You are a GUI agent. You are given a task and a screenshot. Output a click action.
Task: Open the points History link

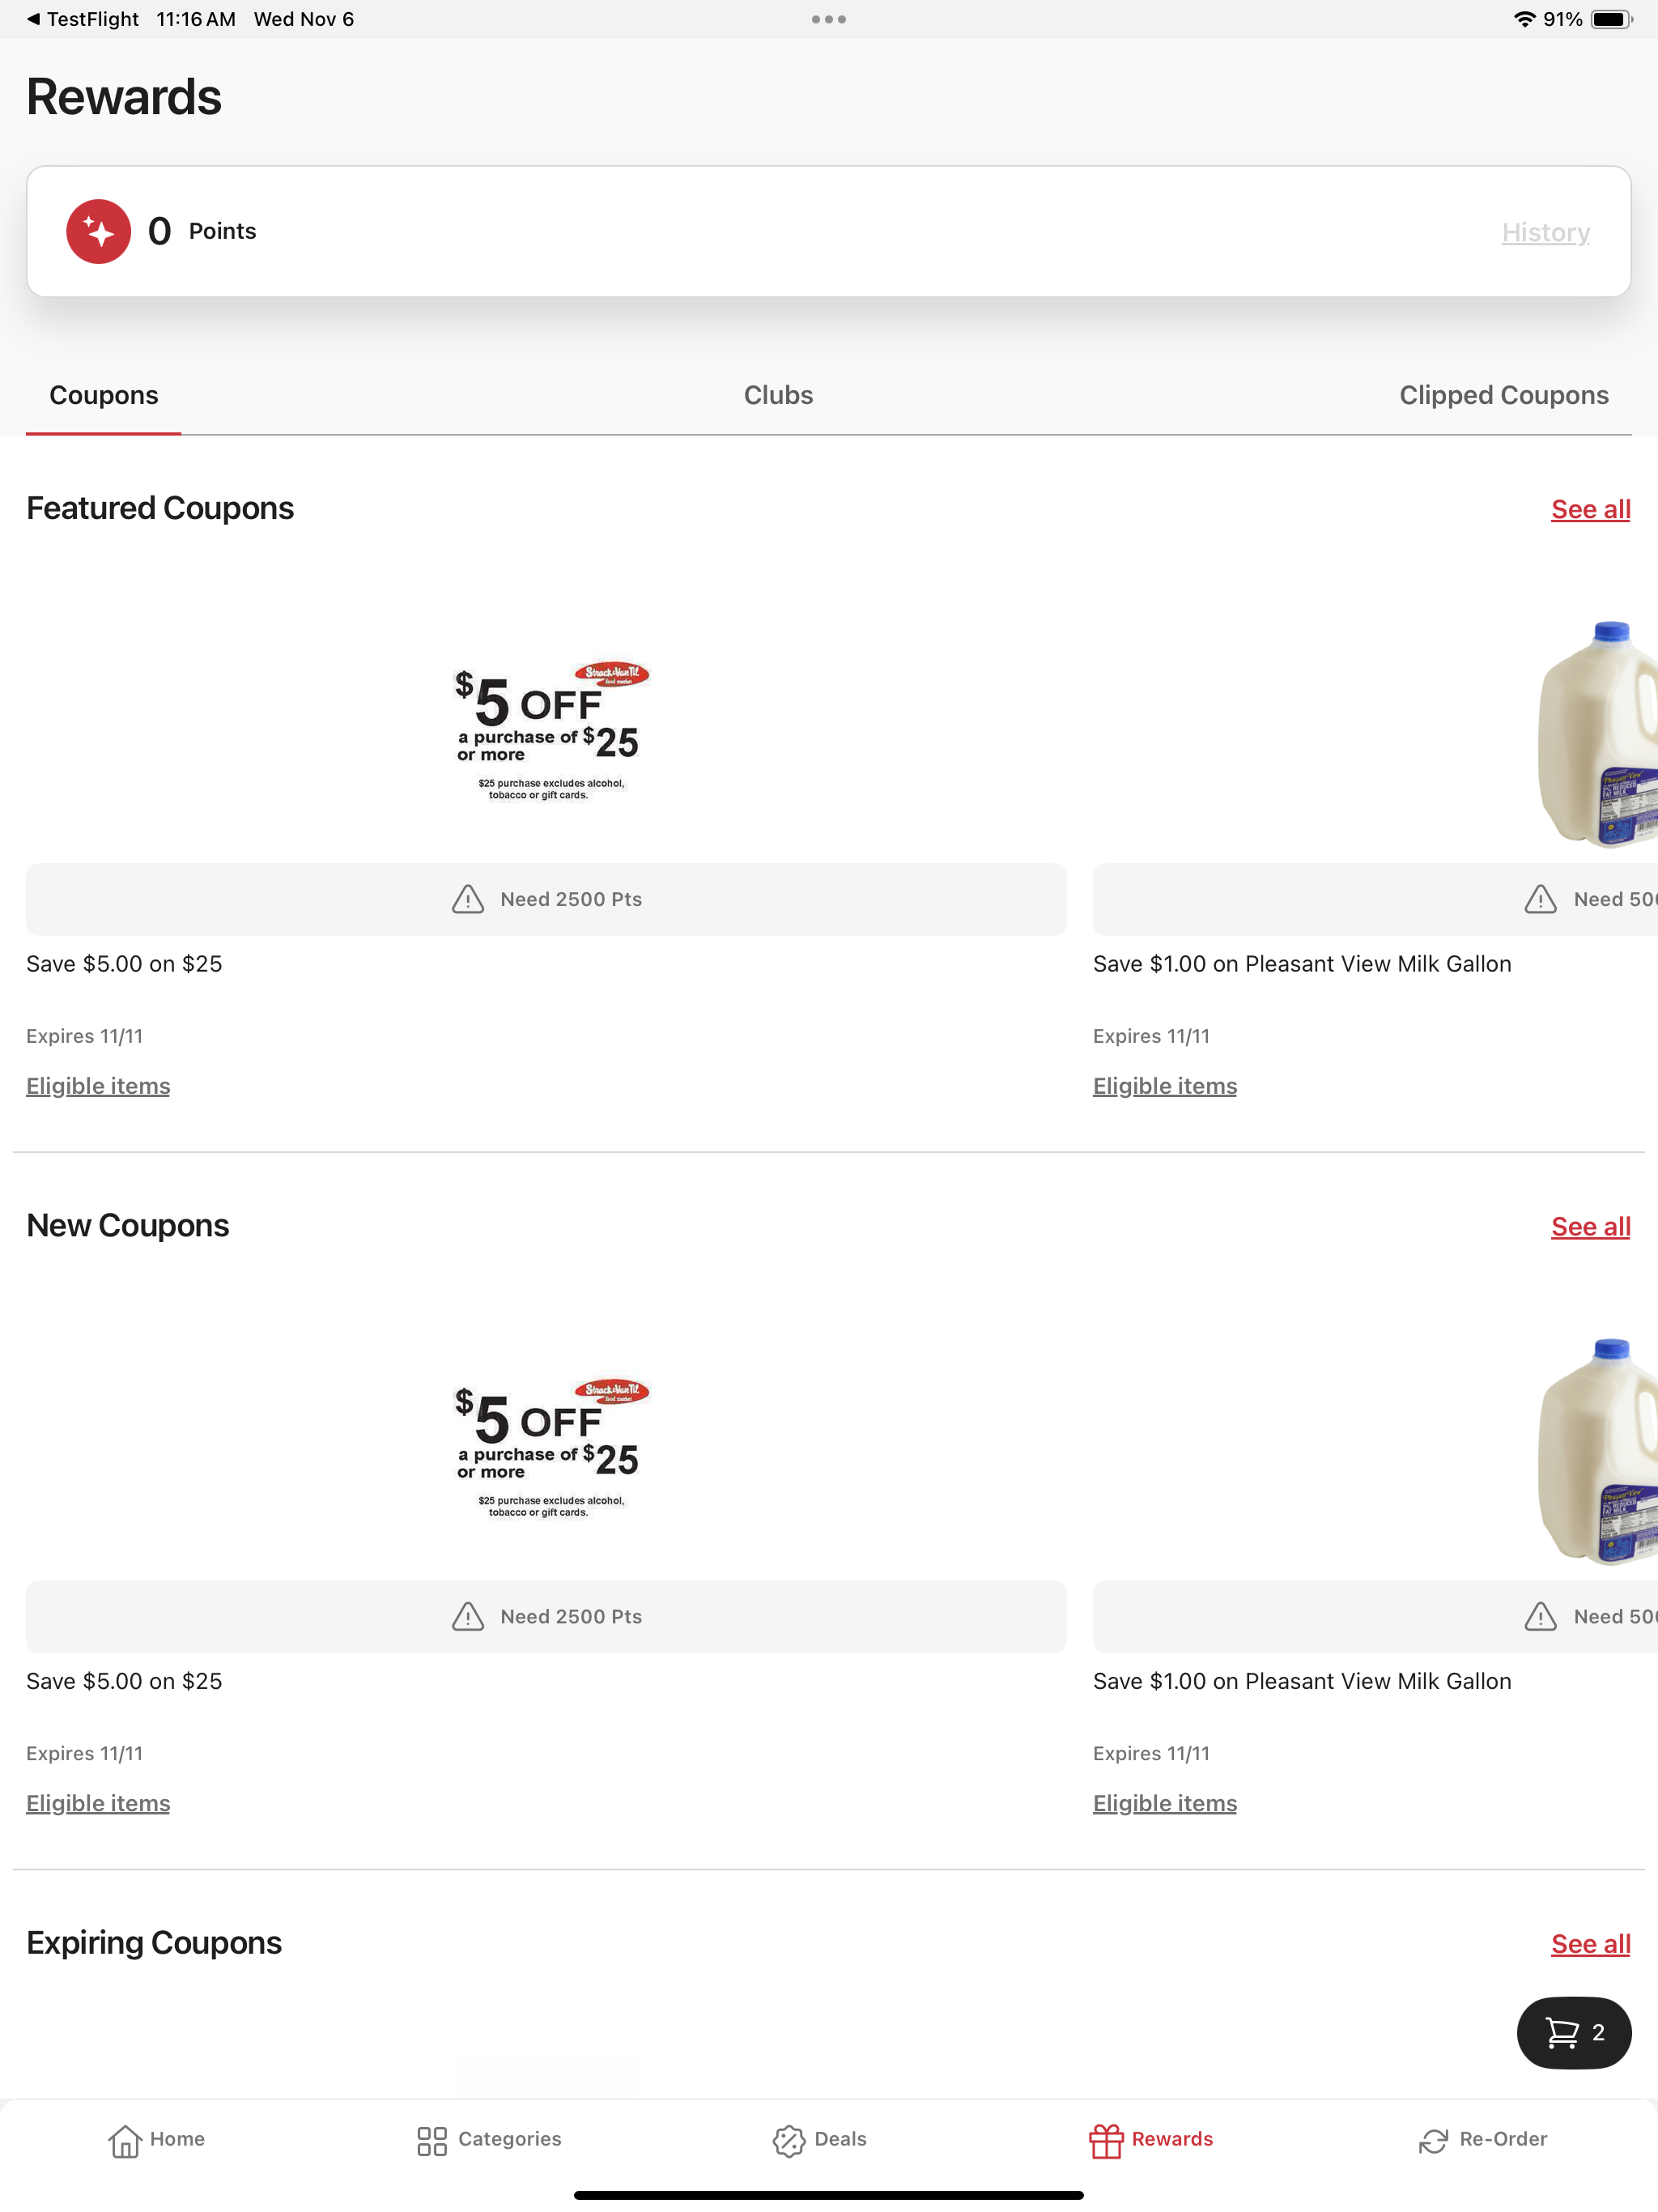(x=1545, y=232)
